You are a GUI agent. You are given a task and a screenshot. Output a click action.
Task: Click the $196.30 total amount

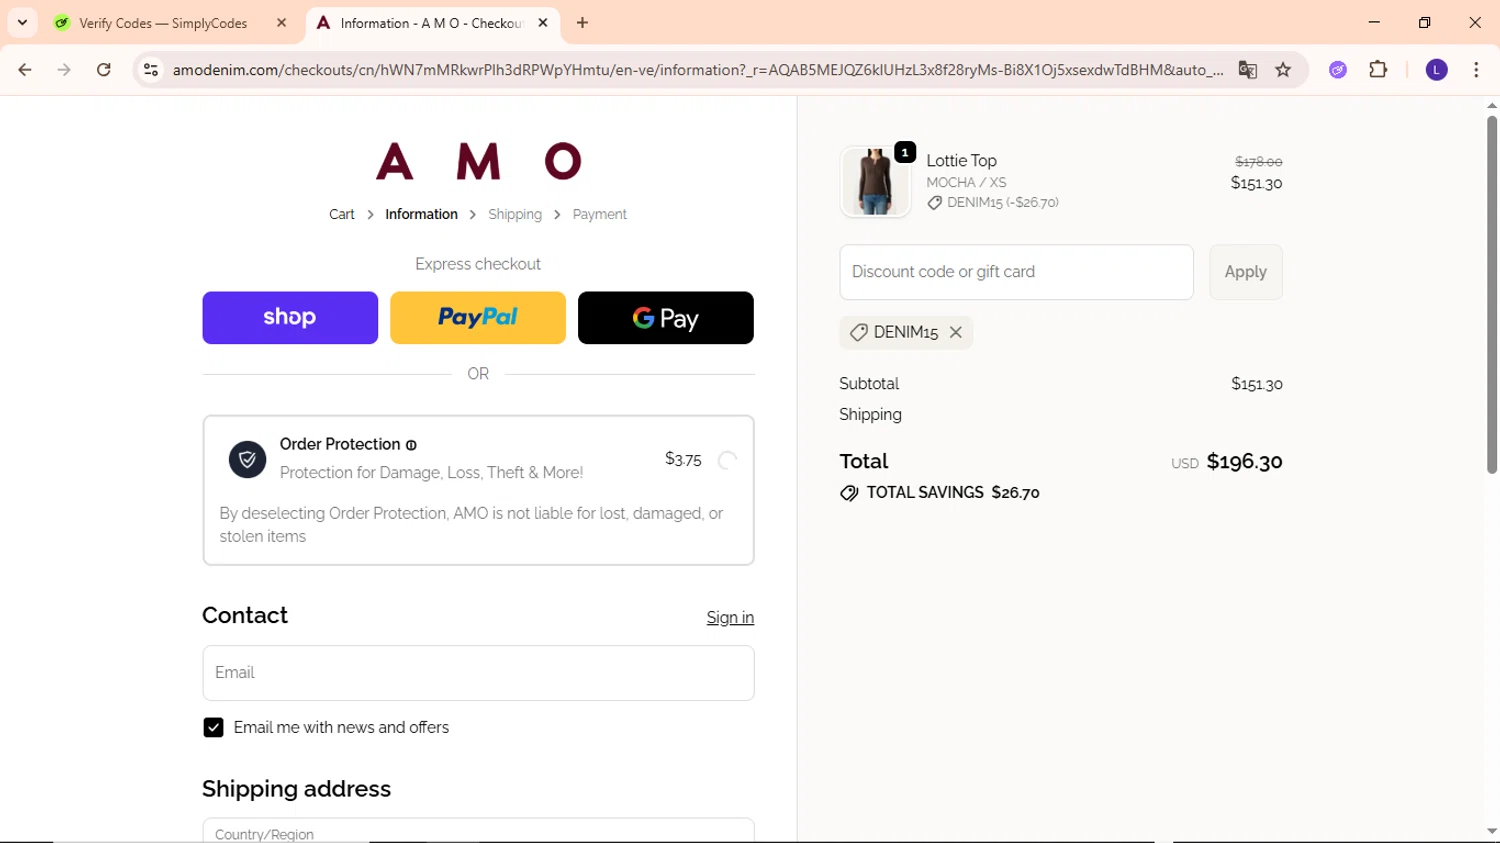coord(1244,461)
